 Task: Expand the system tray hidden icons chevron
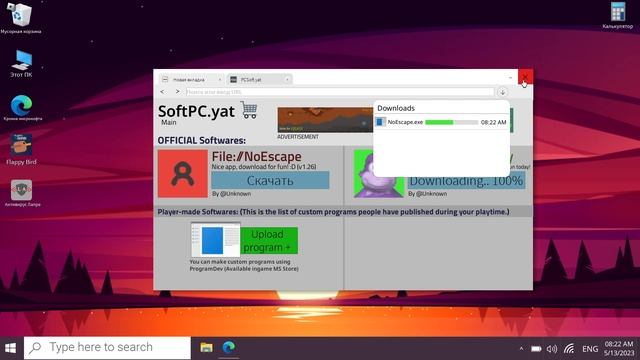click(521, 349)
